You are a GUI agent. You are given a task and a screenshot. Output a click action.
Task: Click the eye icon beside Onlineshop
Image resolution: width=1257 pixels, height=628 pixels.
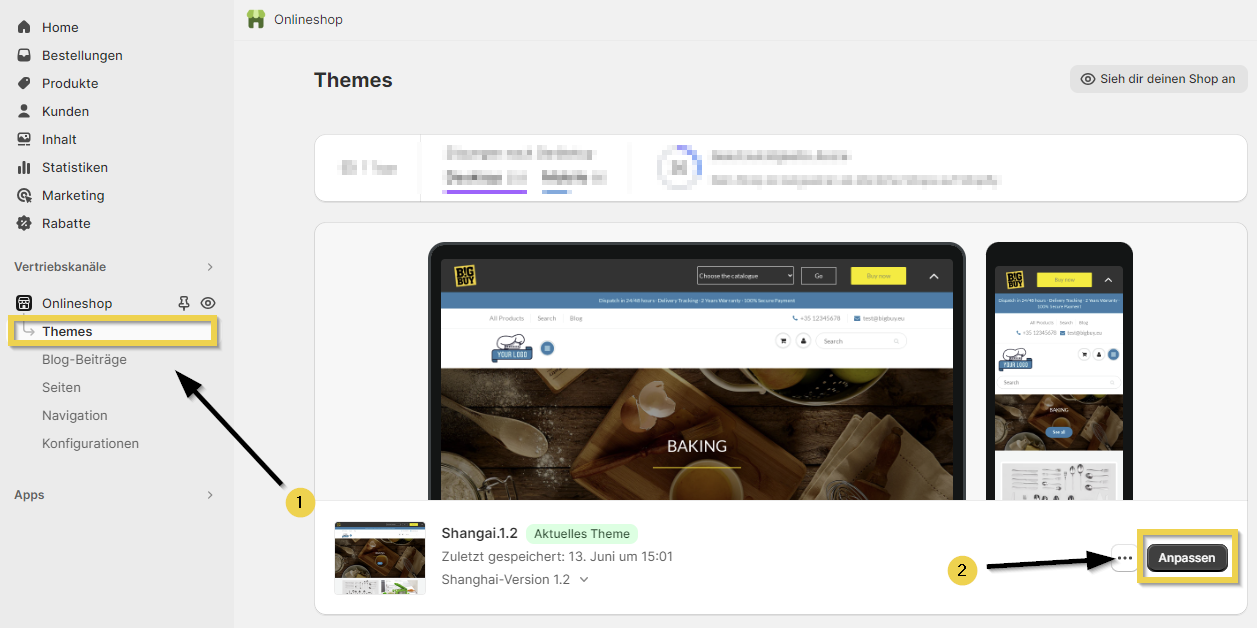[208, 303]
